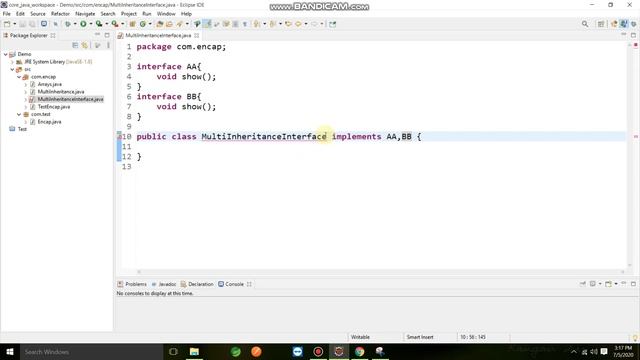Click the Smart Insert status field
The image size is (640, 360).
pyautogui.click(x=420, y=337)
